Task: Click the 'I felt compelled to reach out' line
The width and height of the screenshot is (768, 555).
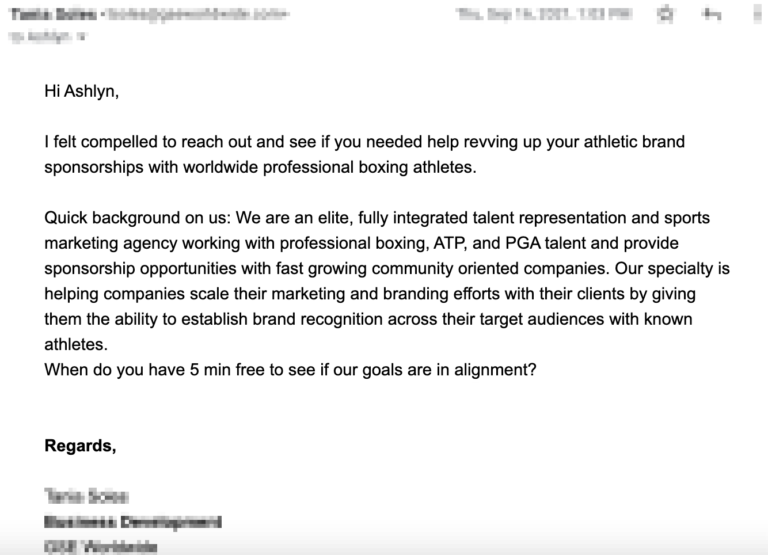Action: 364,142
